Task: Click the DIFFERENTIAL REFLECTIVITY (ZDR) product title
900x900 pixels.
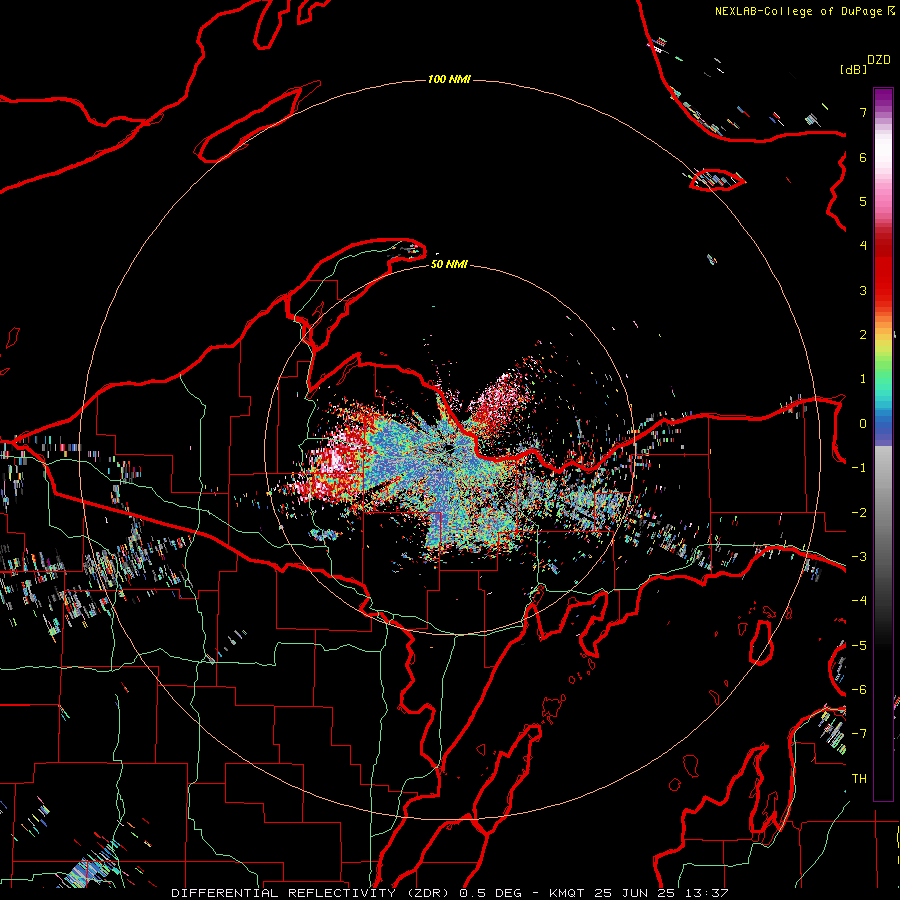Action: click(312, 893)
